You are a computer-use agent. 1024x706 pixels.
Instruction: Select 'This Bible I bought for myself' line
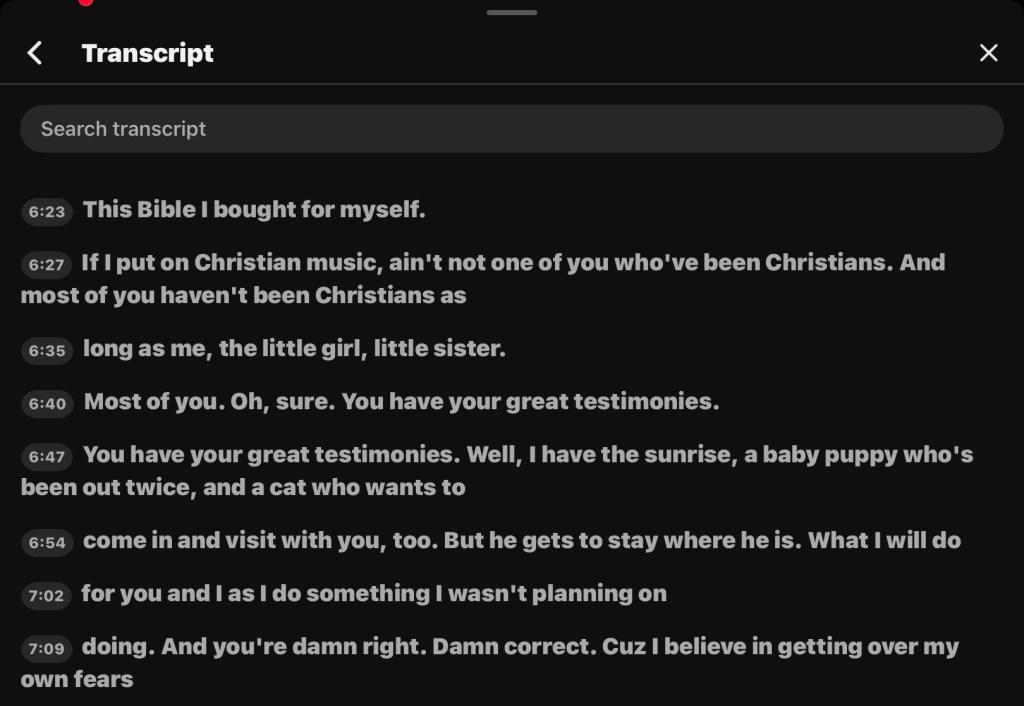tap(254, 210)
